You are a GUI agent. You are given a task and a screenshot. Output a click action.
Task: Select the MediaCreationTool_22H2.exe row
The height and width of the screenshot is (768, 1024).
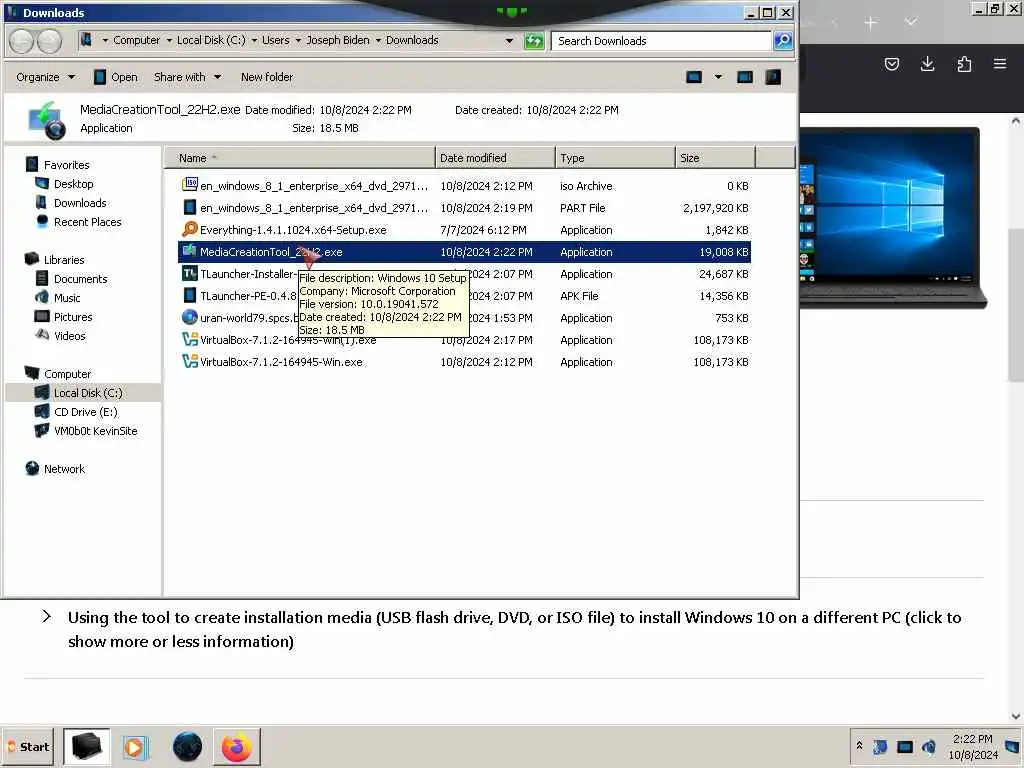(x=464, y=252)
